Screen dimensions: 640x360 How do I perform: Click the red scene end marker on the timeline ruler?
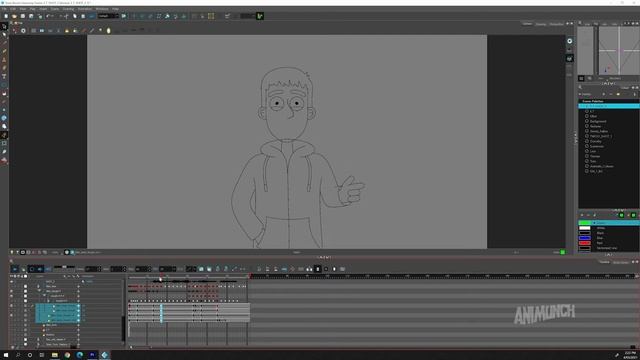(x=250, y=276)
